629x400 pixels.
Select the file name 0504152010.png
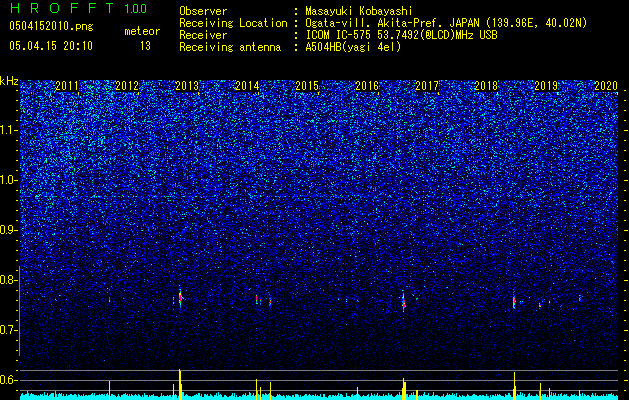(51, 27)
